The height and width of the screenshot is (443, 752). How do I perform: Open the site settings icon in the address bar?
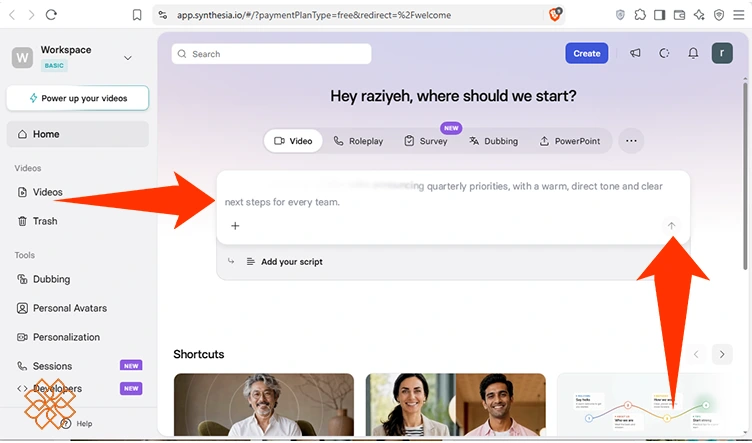tap(163, 15)
